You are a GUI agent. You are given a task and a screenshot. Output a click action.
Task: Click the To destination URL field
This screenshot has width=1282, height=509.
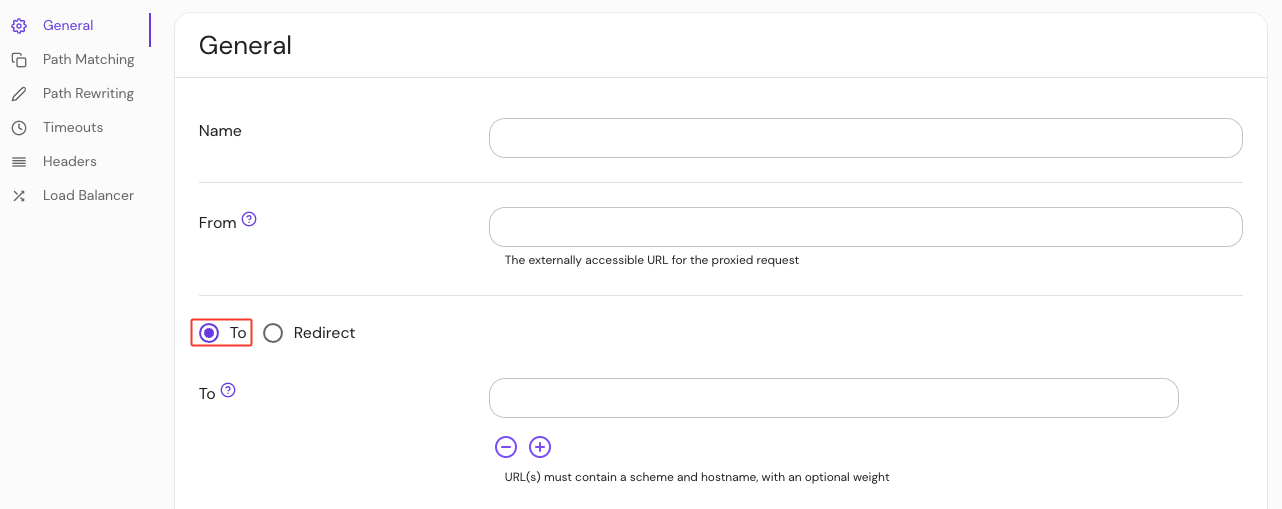tap(833, 398)
